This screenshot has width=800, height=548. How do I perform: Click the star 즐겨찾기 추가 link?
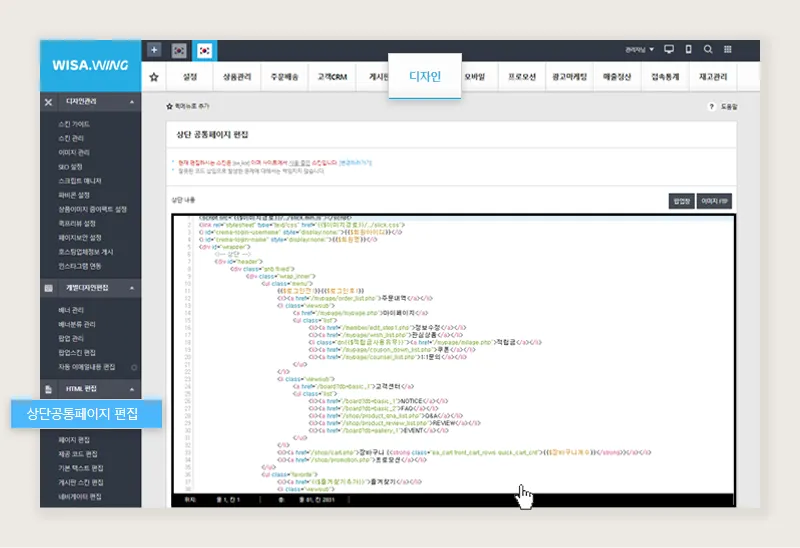188,106
